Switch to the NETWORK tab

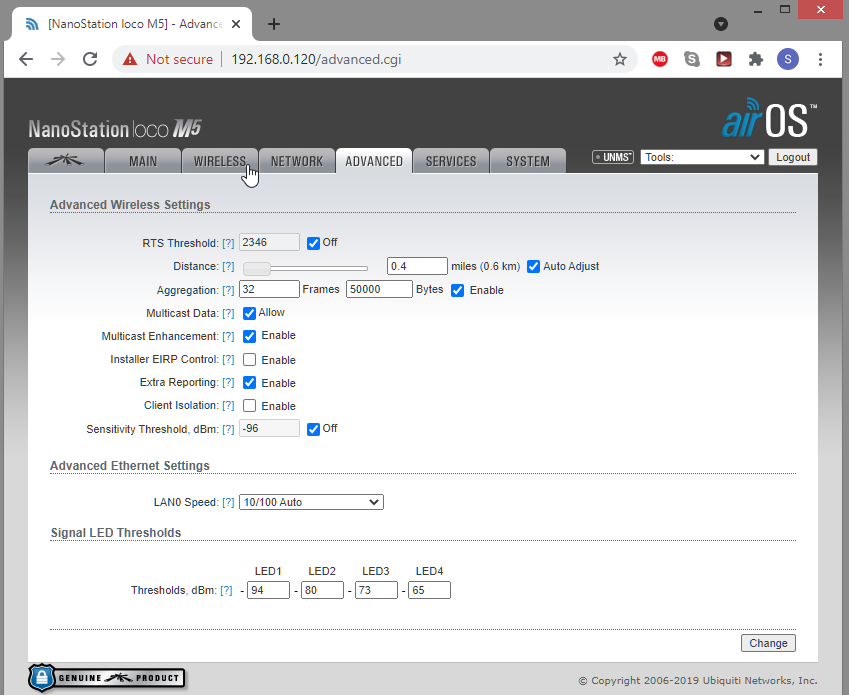[x=297, y=161]
